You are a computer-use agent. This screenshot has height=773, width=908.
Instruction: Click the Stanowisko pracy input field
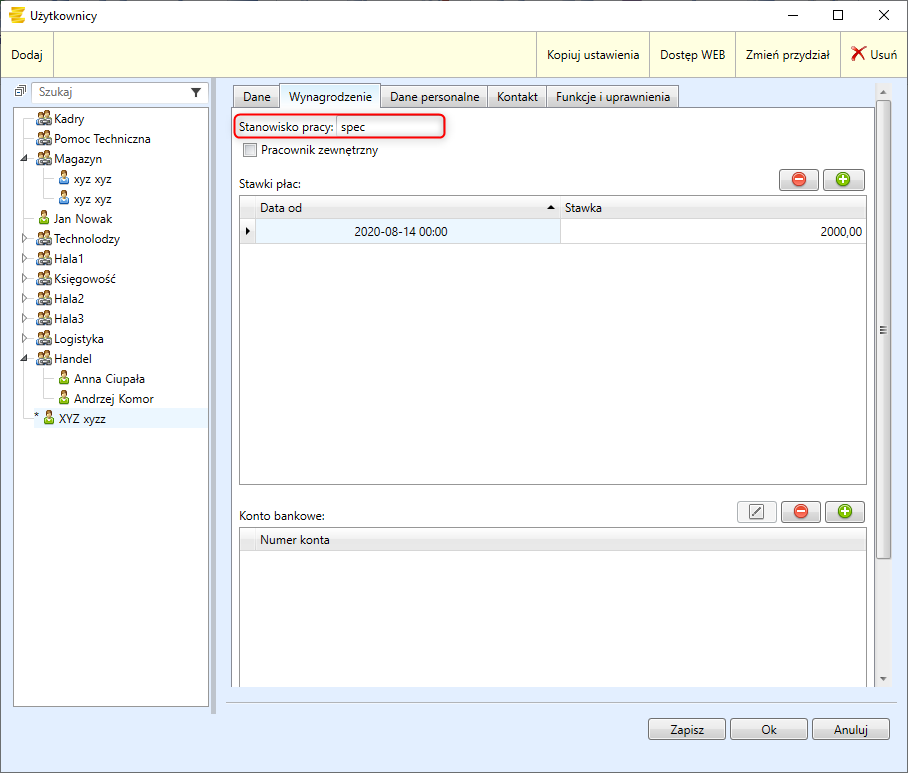click(x=388, y=128)
